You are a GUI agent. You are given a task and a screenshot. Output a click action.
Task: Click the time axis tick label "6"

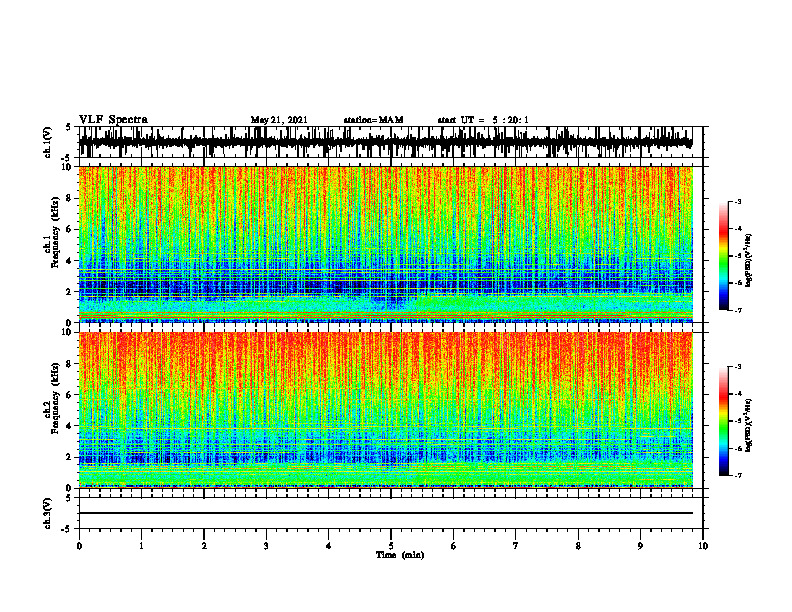454,546
